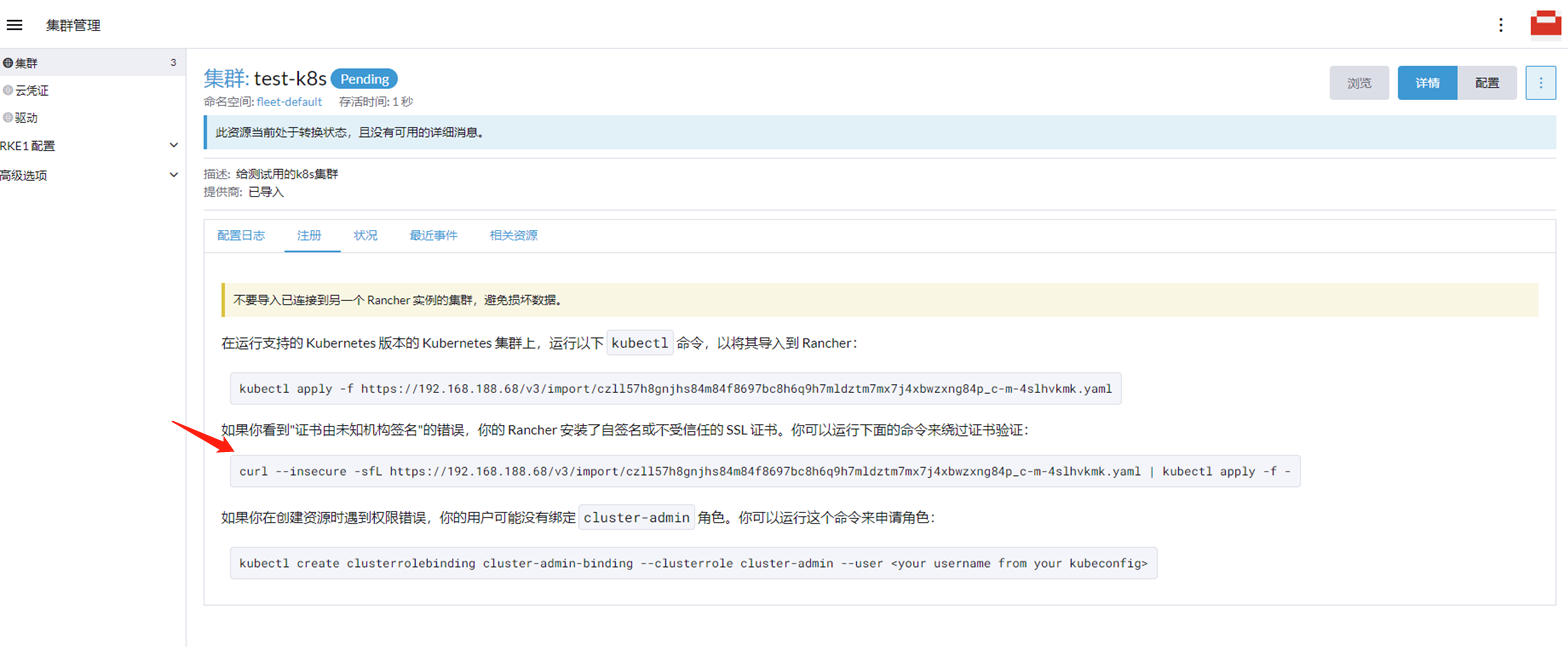Click the globe icon beside 集群

[x=8, y=63]
